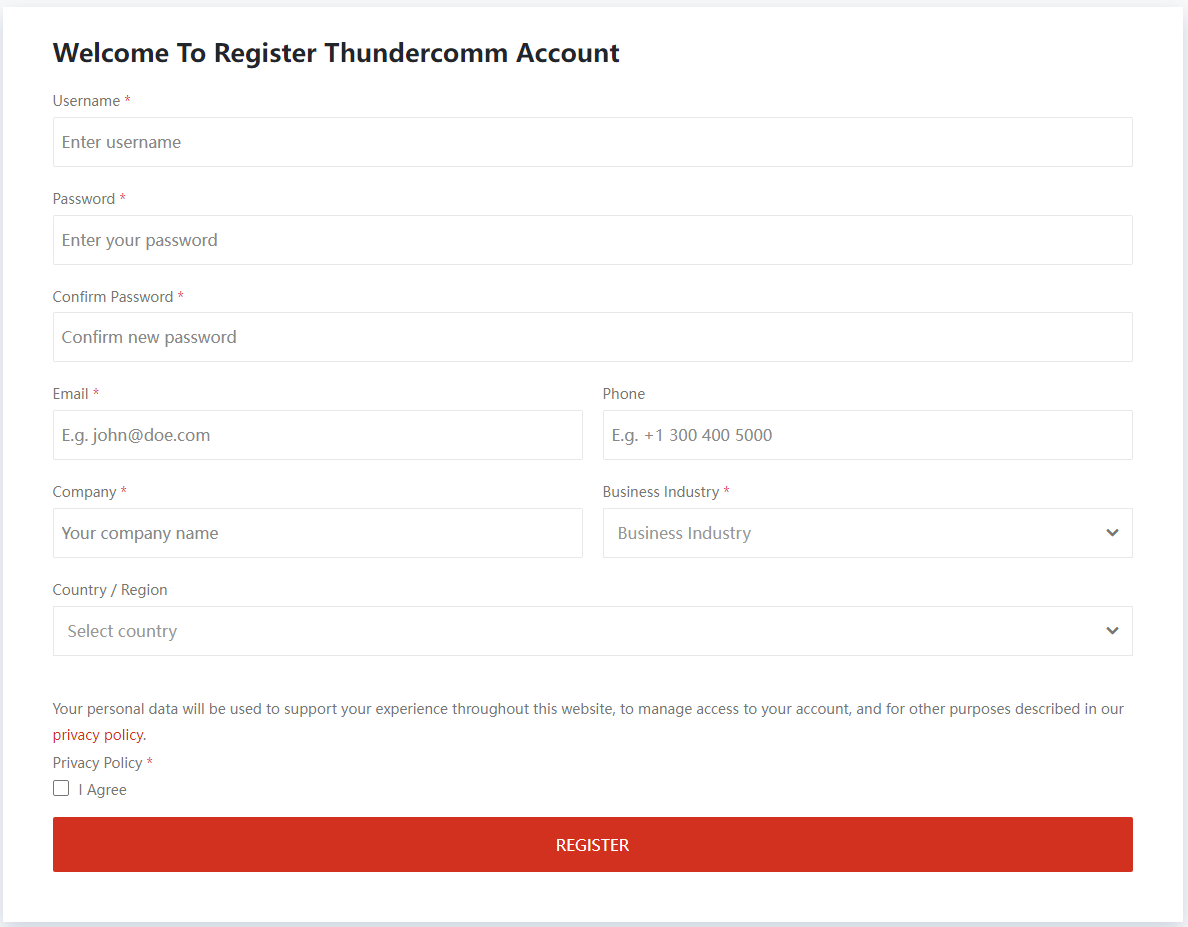Click the 'Username' field label
The height and width of the screenshot is (927, 1188).
point(86,101)
